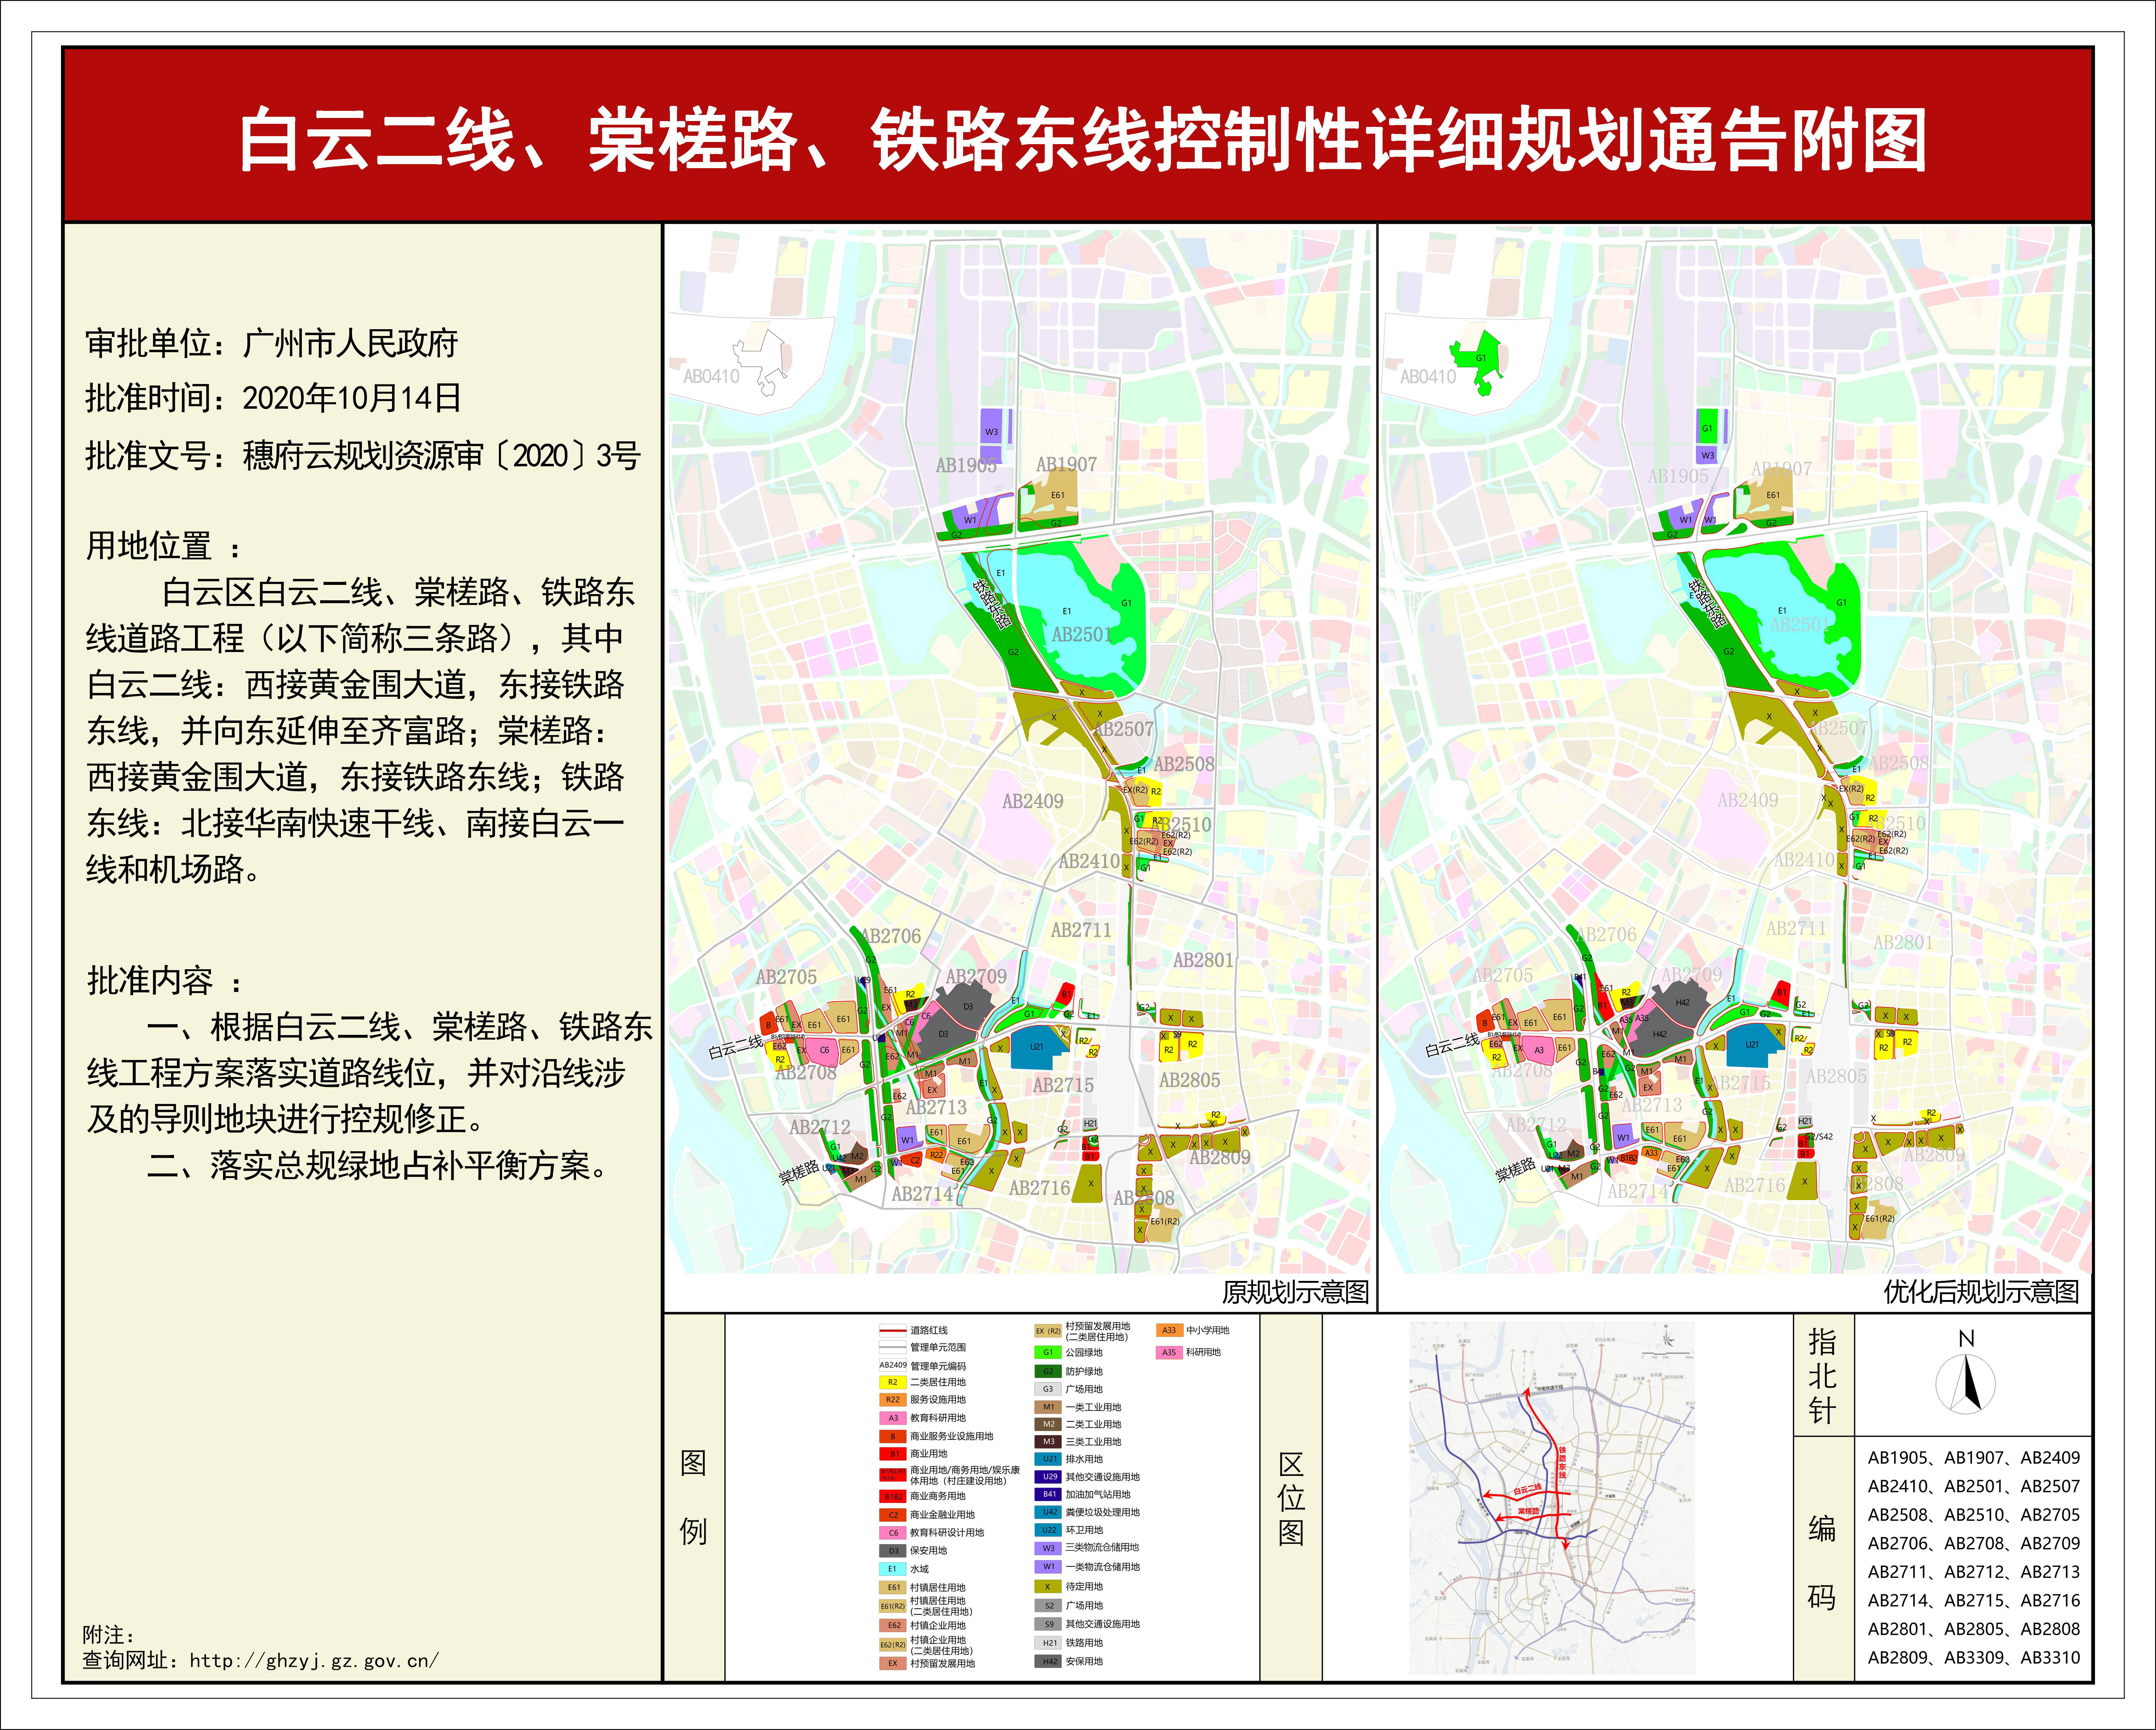Click the AB2409 管理单元编码 legend sample
The height and width of the screenshot is (1730, 2156).
tap(893, 1365)
